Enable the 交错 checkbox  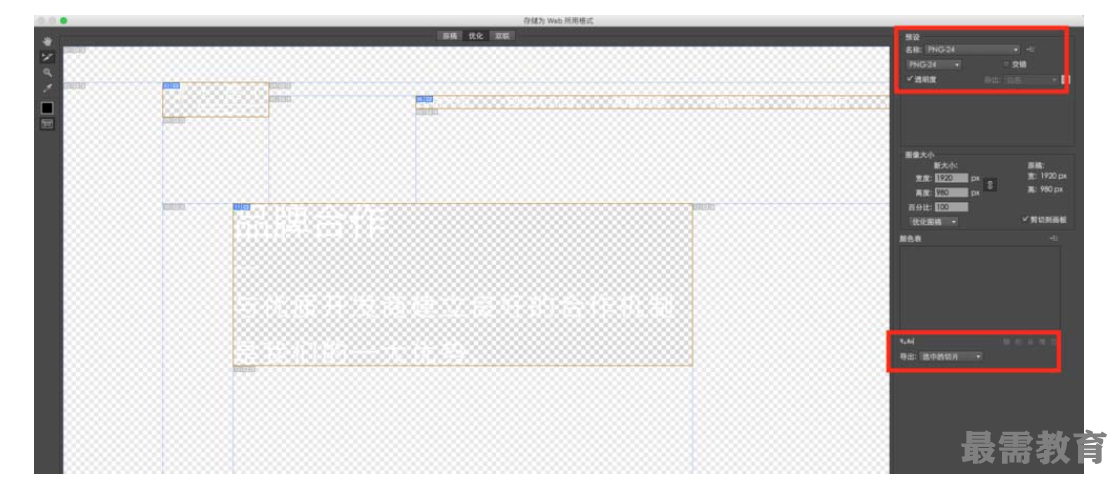click(x=1007, y=65)
